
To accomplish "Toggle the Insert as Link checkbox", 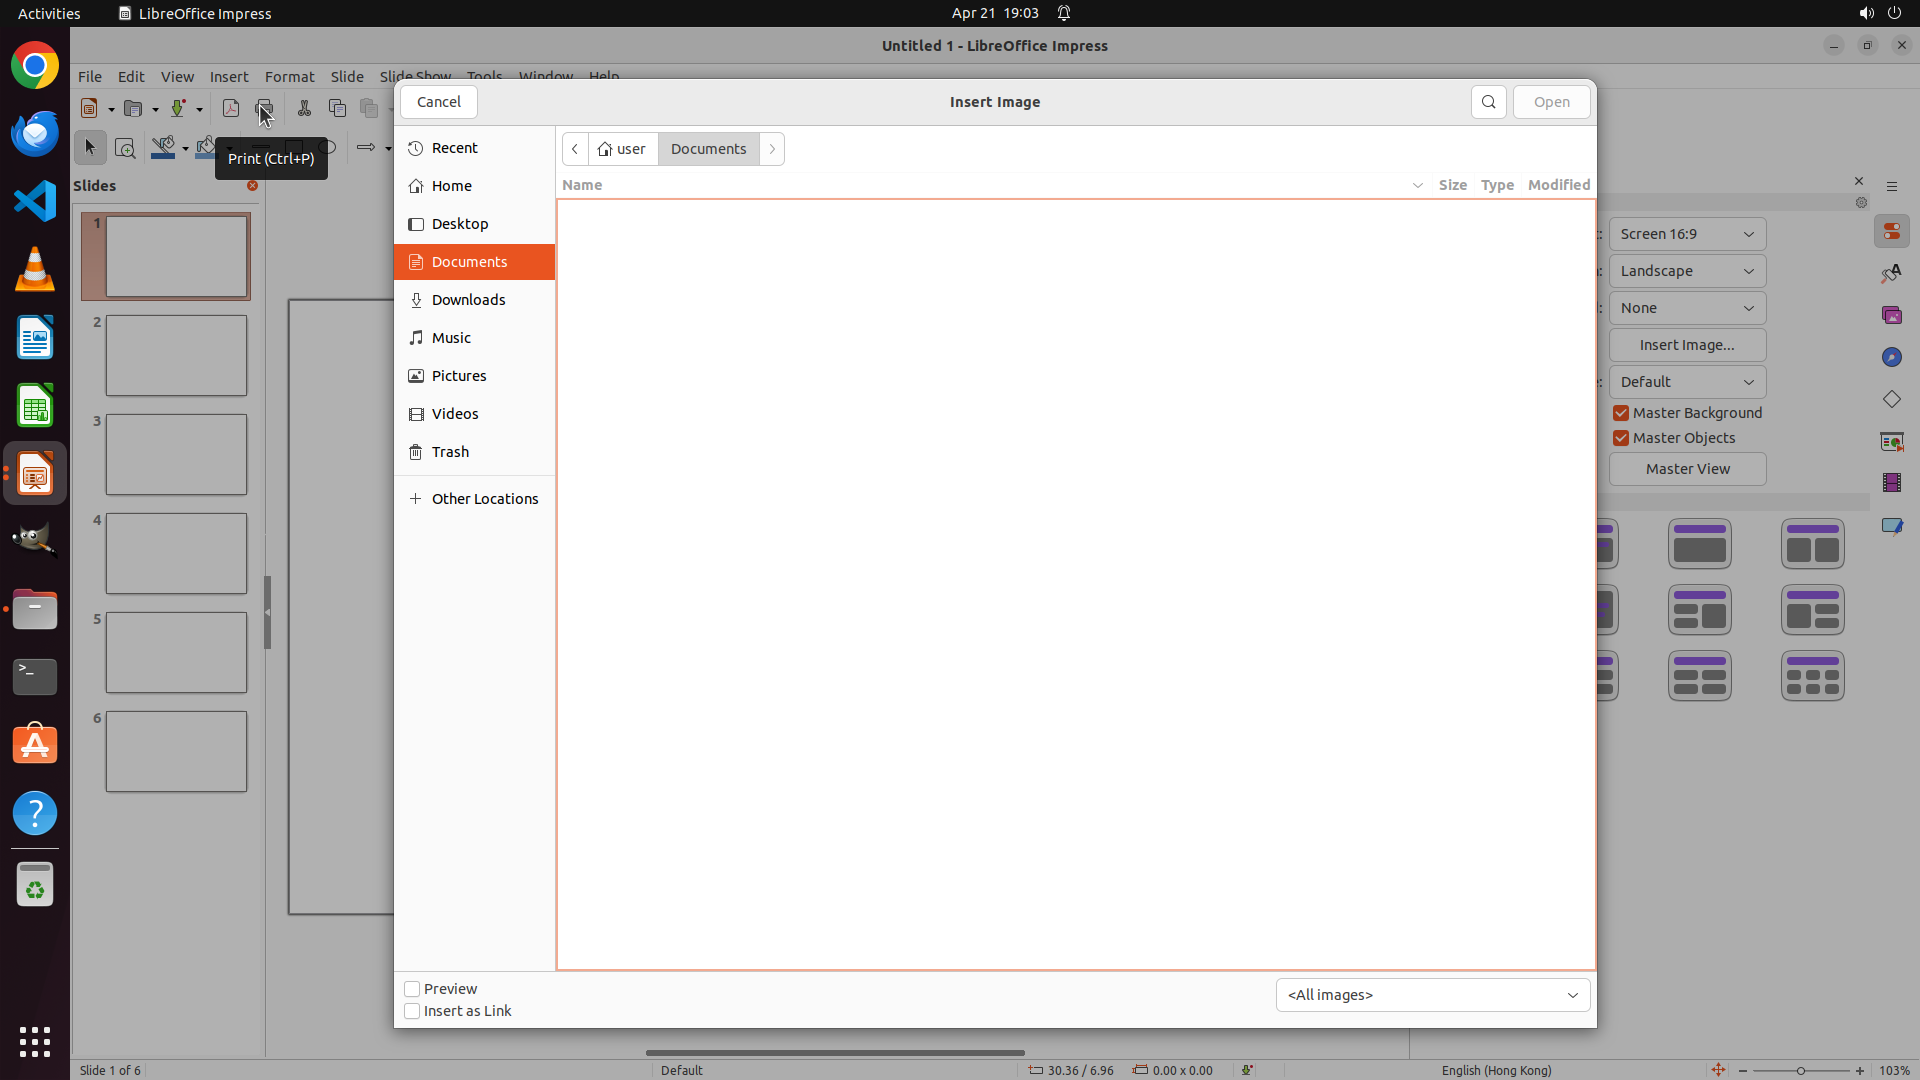I will tap(412, 1011).
